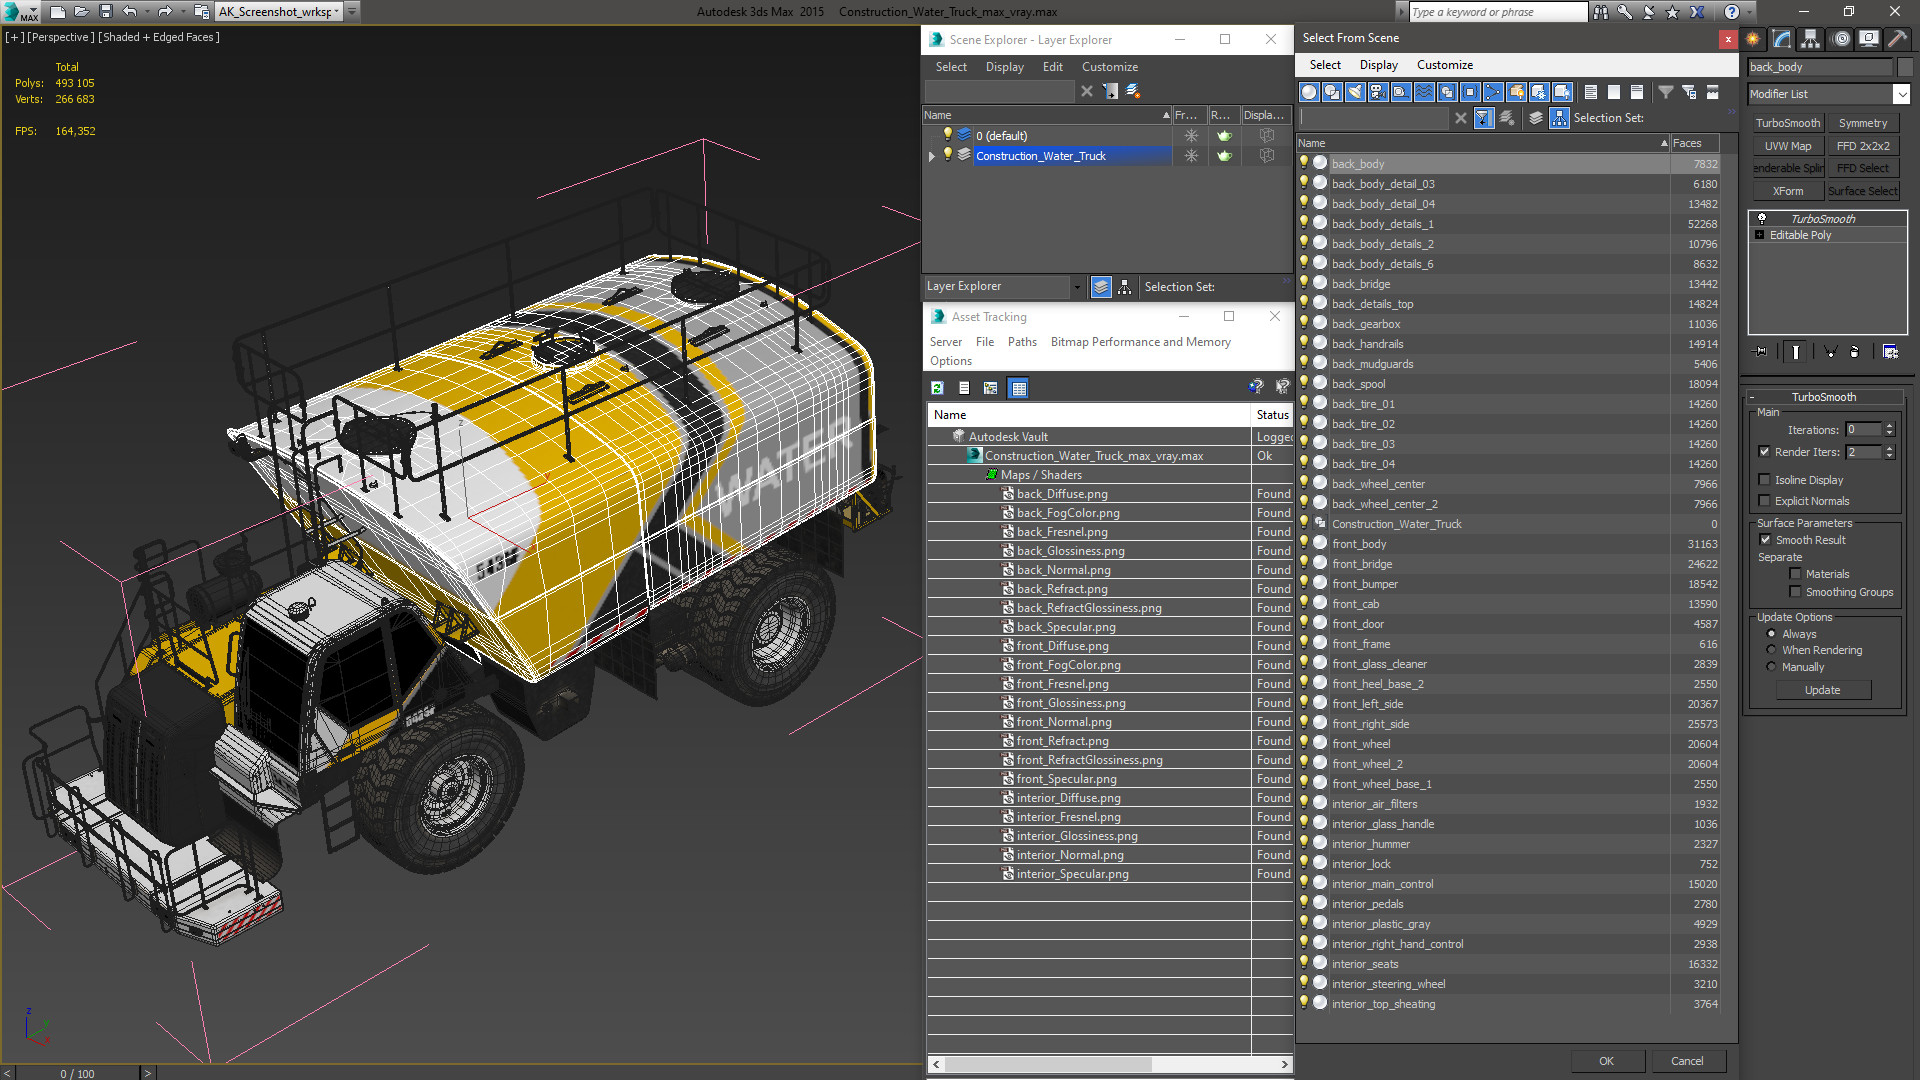
Task: Select the Always update radio button
Action: (1772, 634)
